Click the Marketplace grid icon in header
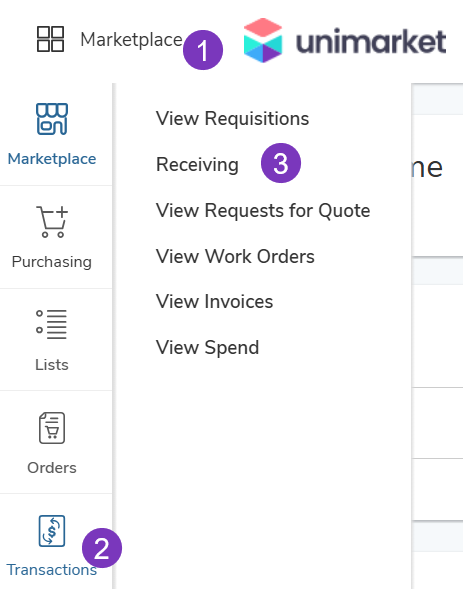463x589 pixels. [x=50, y=39]
